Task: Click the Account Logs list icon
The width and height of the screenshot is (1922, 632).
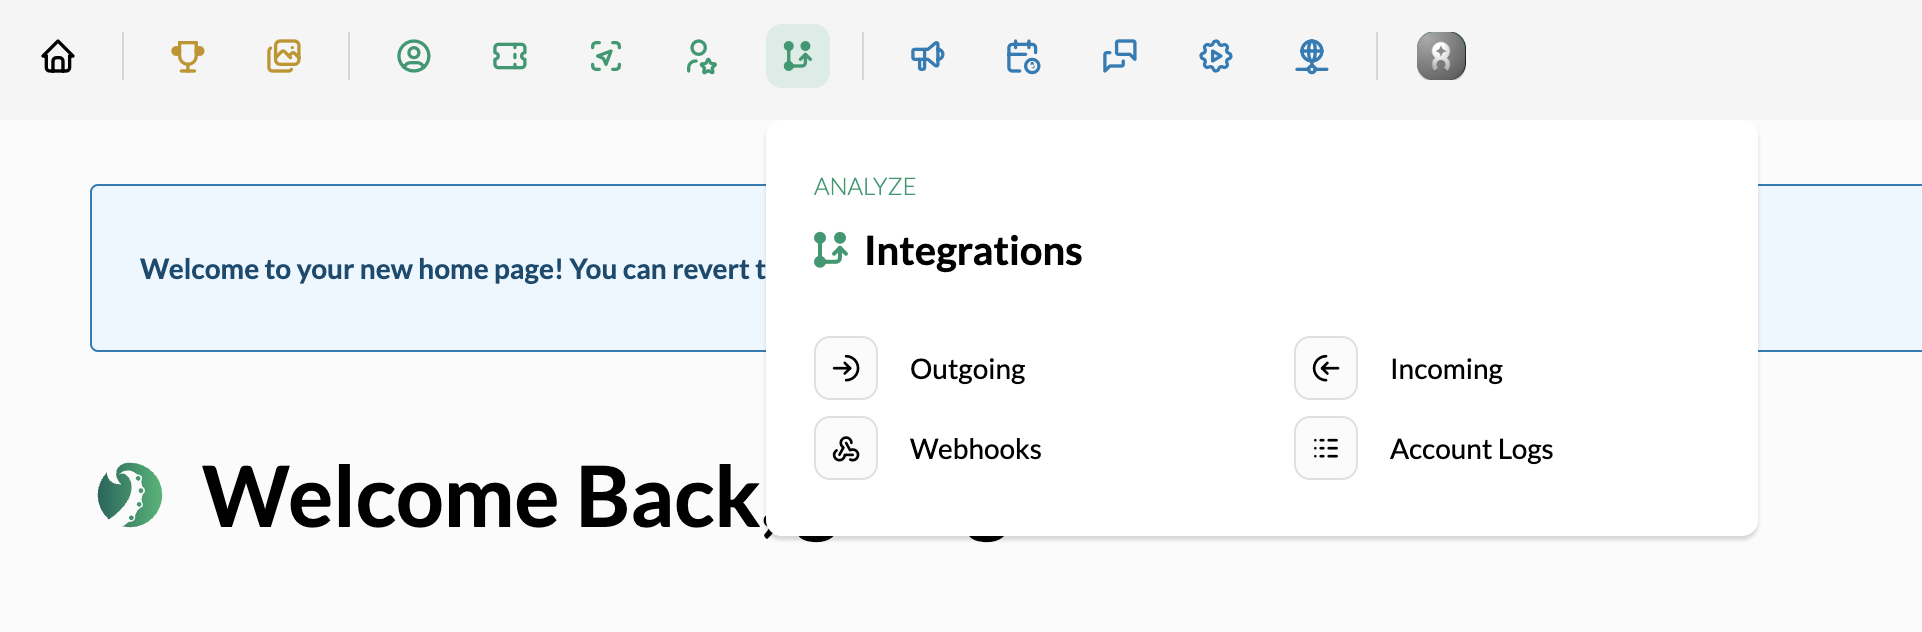Action: 1326,448
